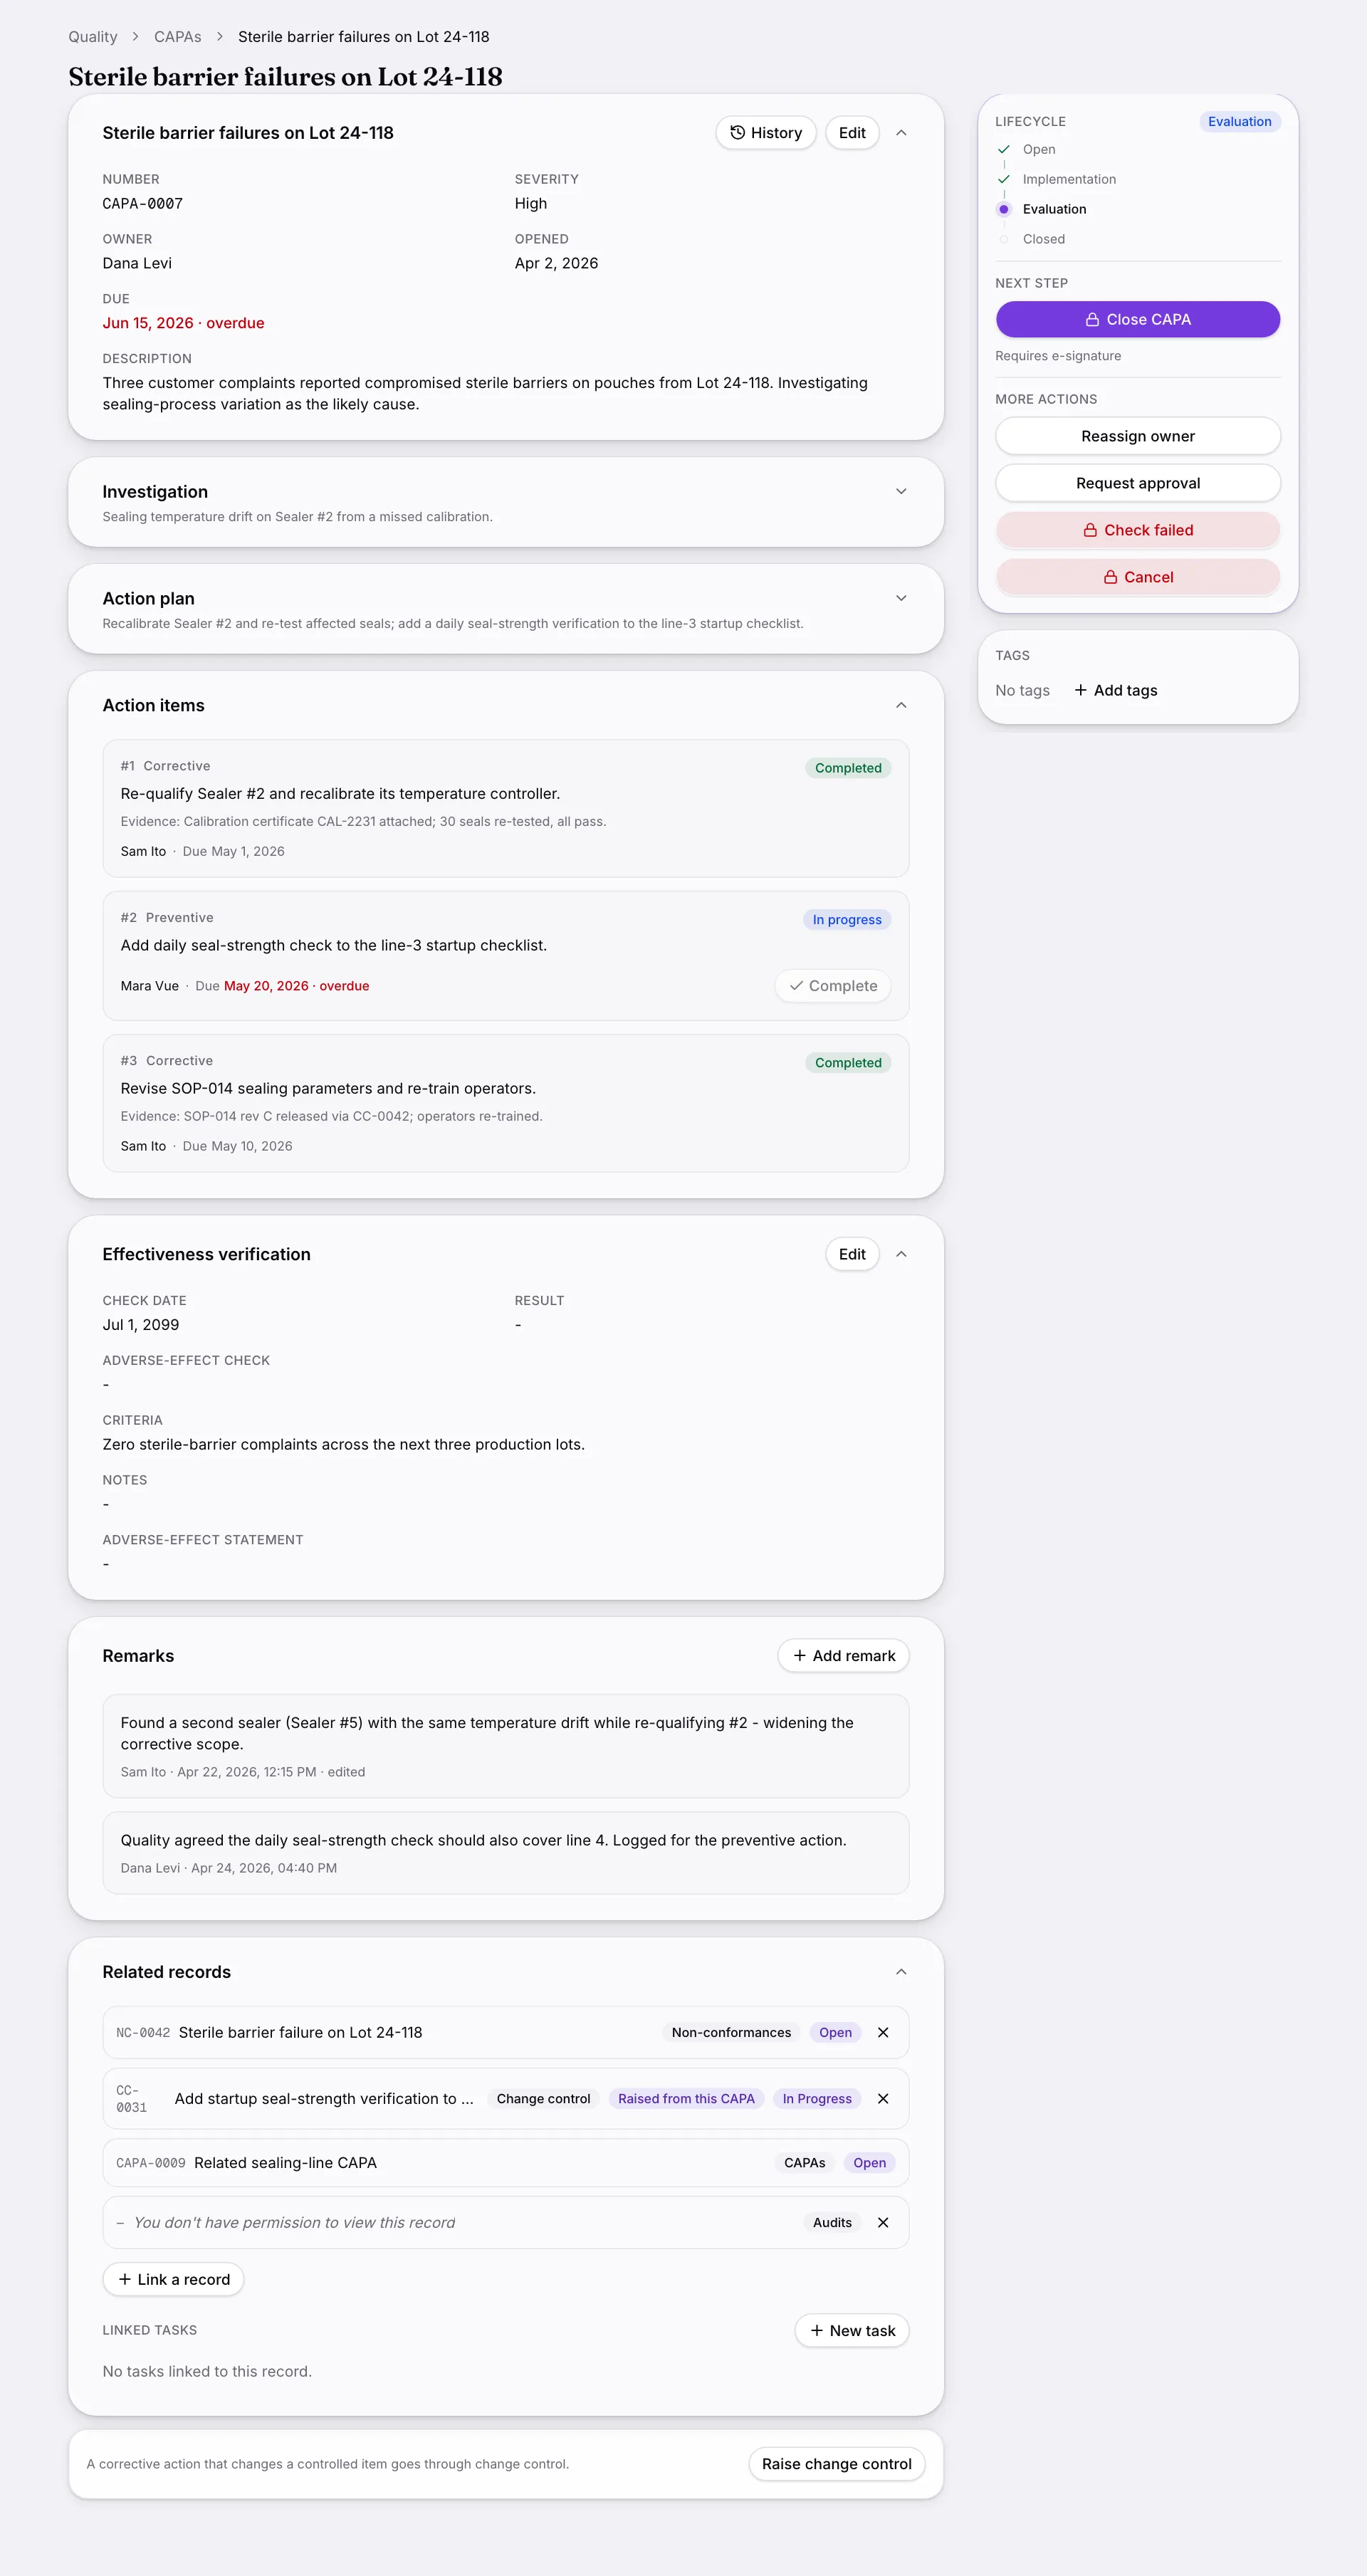Click the Check failed action
The height and width of the screenshot is (2576, 1367).
(x=1138, y=530)
